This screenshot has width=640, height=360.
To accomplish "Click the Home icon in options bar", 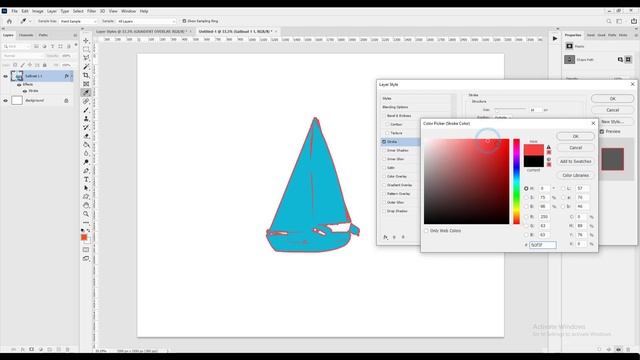I will point(9,21).
